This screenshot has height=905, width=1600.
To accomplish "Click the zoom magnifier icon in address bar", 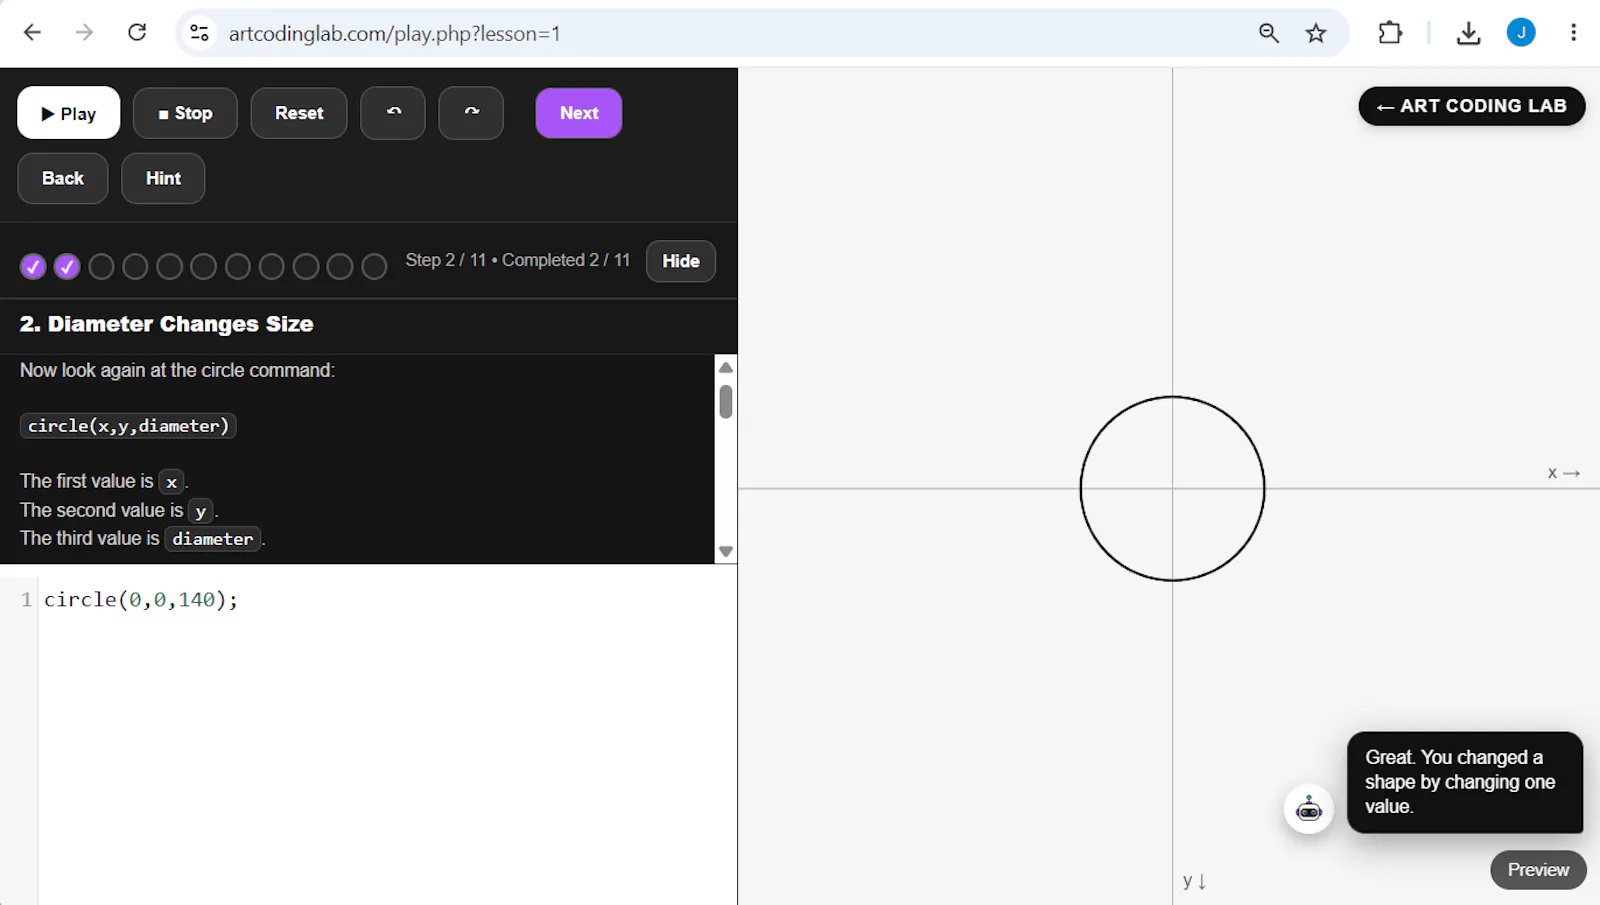I will [x=1269, y=33].
